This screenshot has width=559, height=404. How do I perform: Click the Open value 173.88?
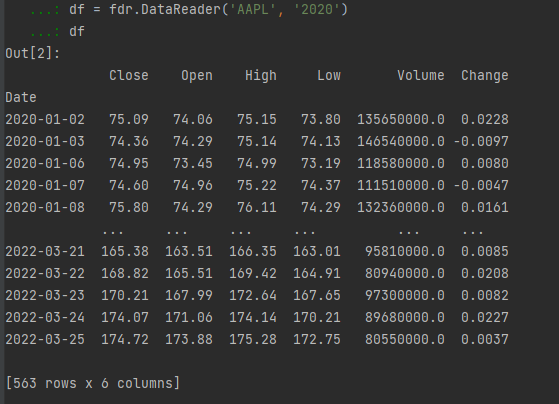point(189,339)
